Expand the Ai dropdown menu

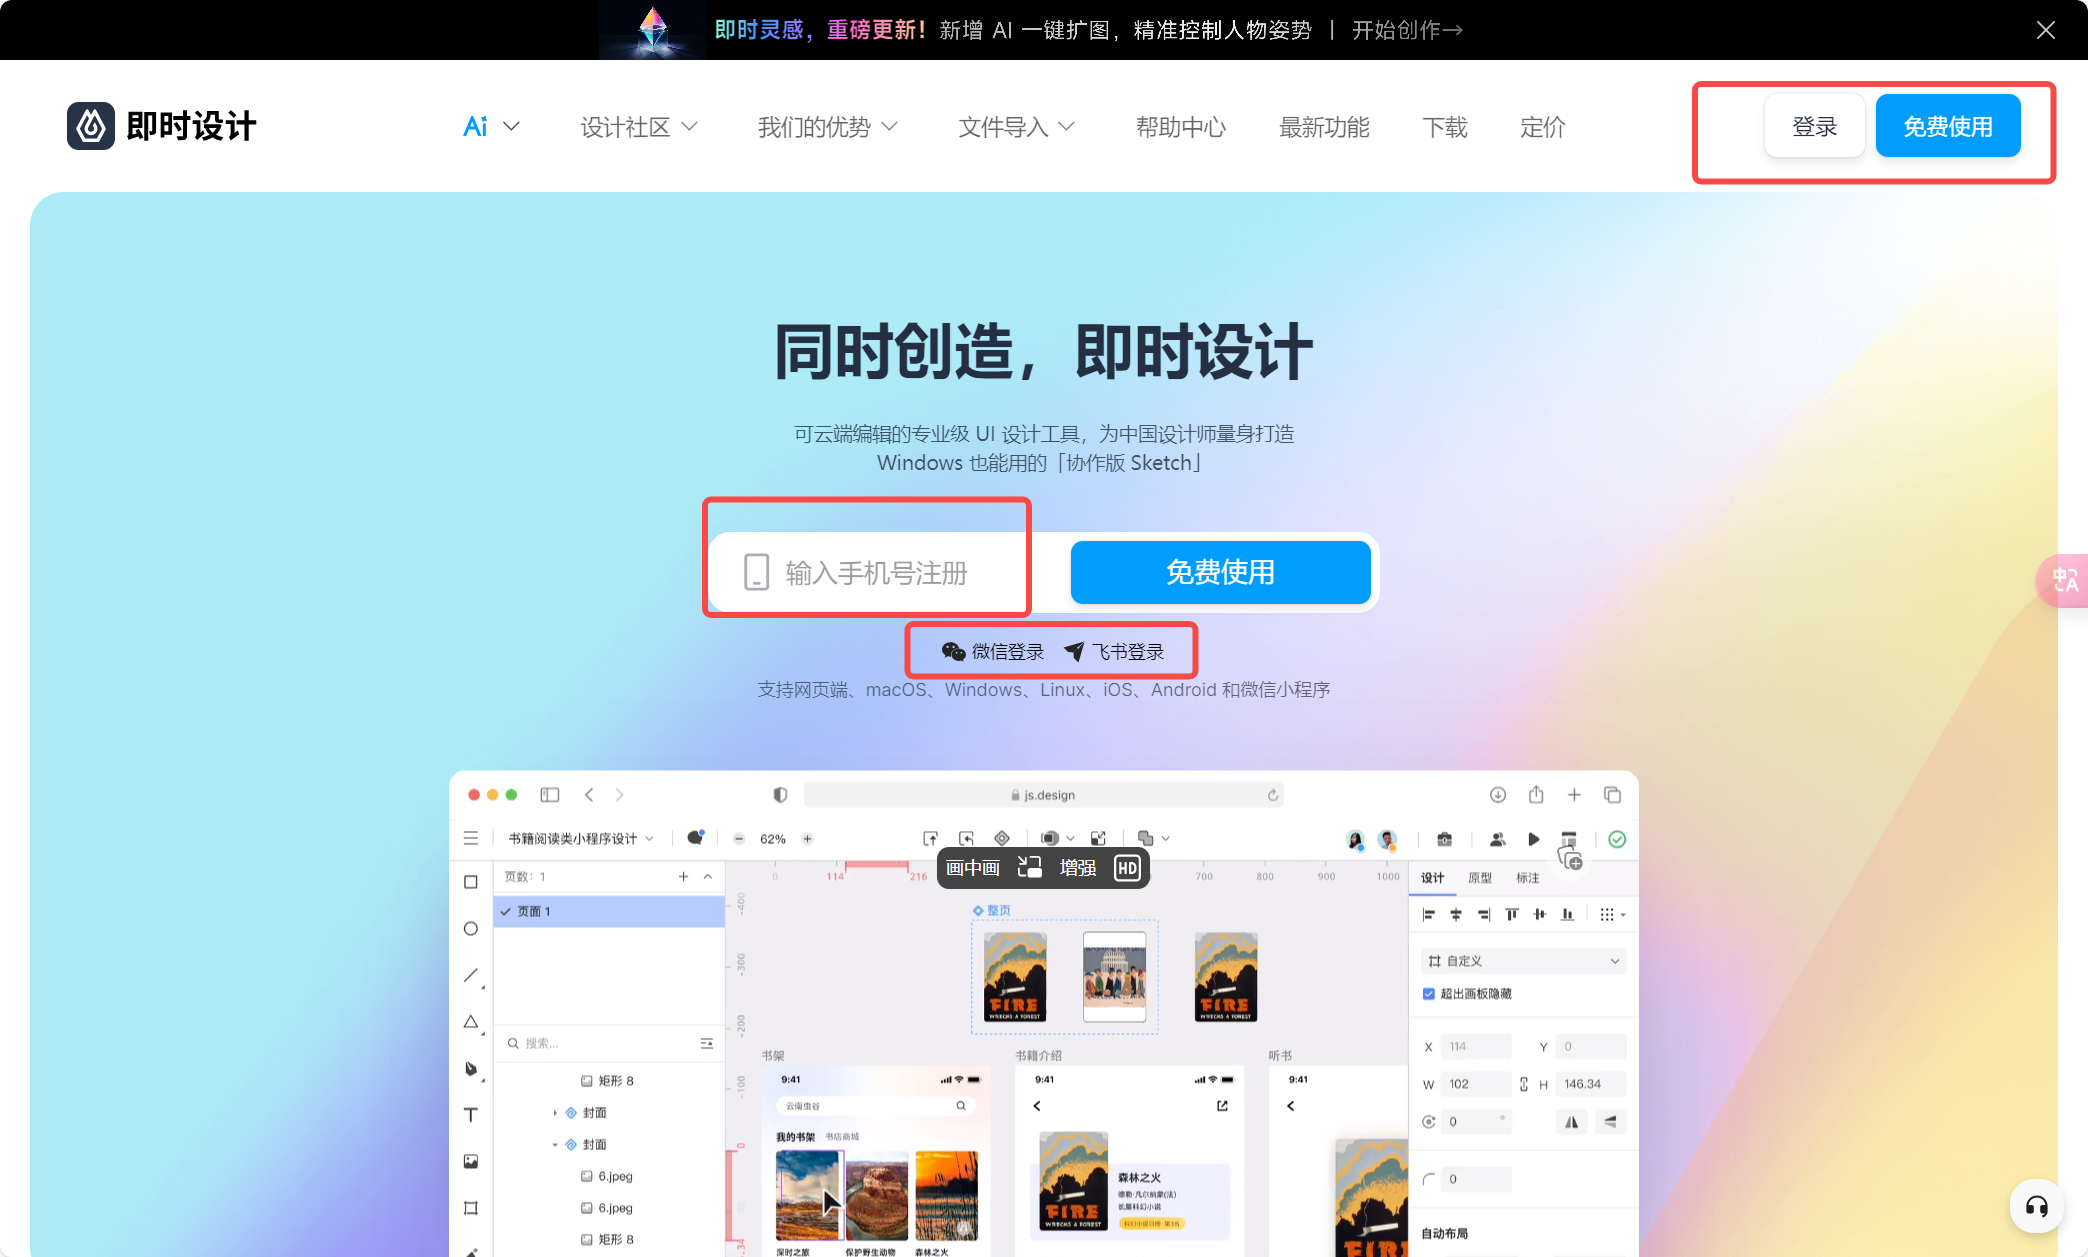(486, 127)
